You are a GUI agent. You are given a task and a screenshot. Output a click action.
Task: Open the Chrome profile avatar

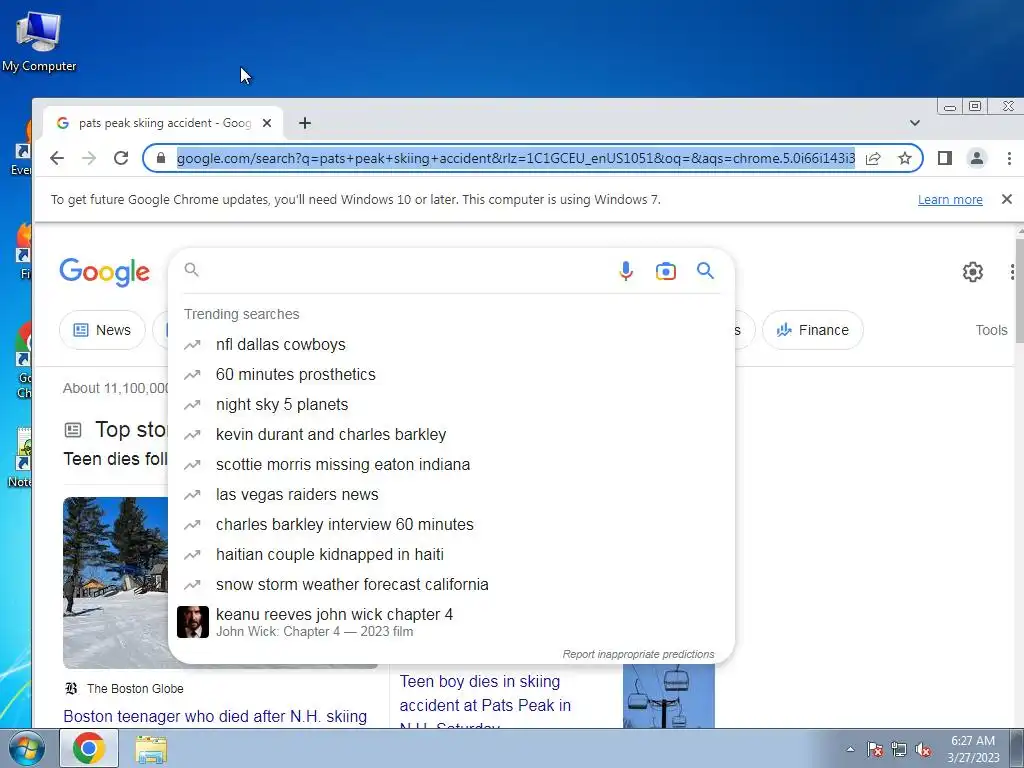tap(977, 158)
